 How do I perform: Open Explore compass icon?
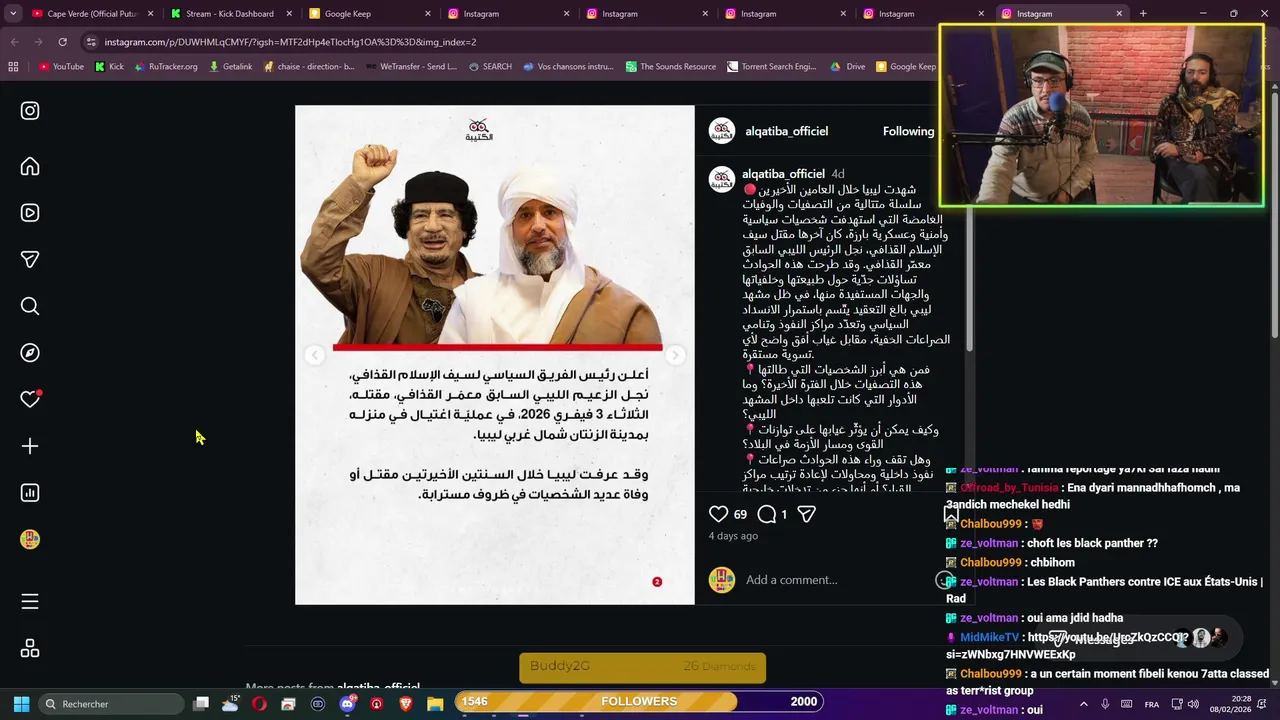pyautogui.click(x=30, y=353)
